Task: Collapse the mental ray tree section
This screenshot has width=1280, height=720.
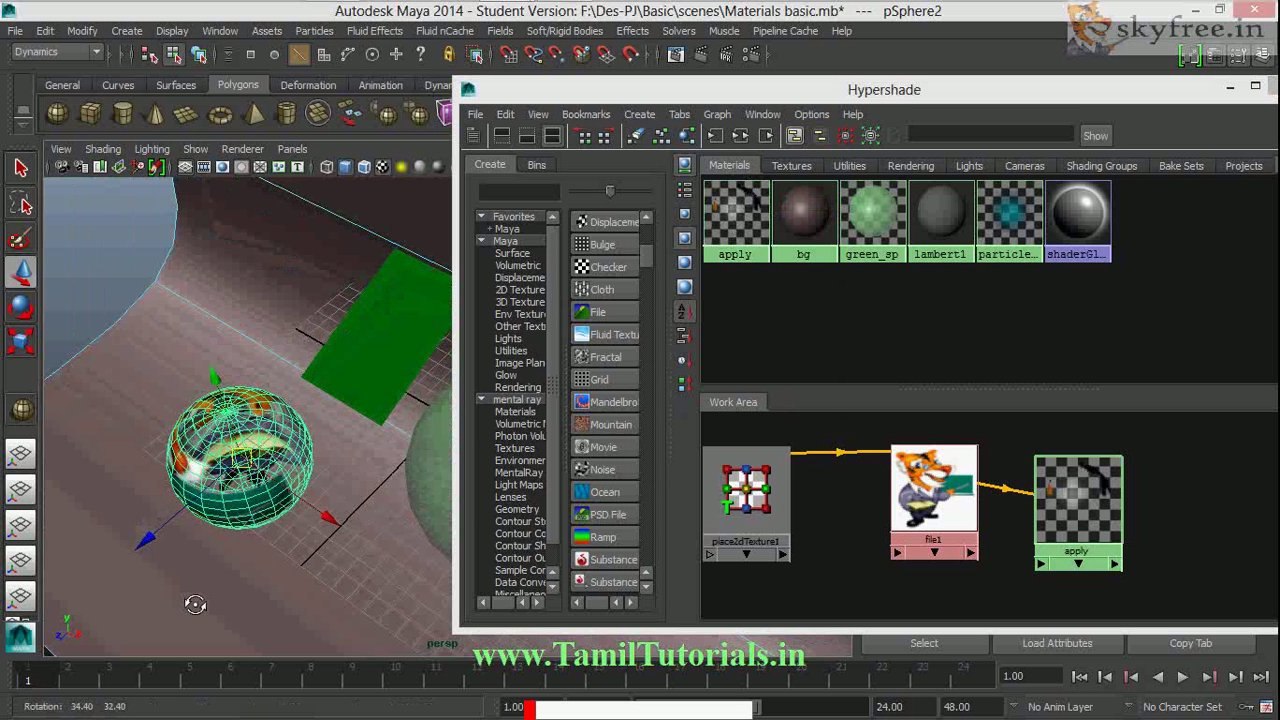Action: (x=481, y=399)
